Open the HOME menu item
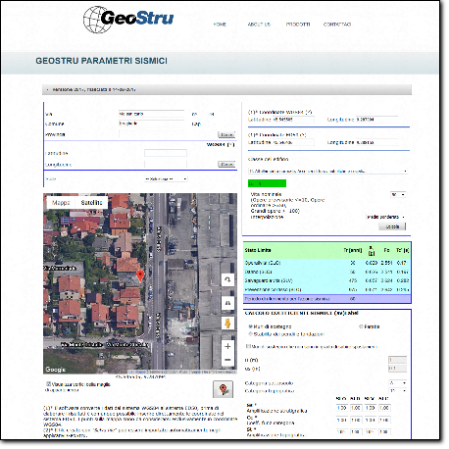The width and height of the screenshot is (449, 449). point(220,24)
